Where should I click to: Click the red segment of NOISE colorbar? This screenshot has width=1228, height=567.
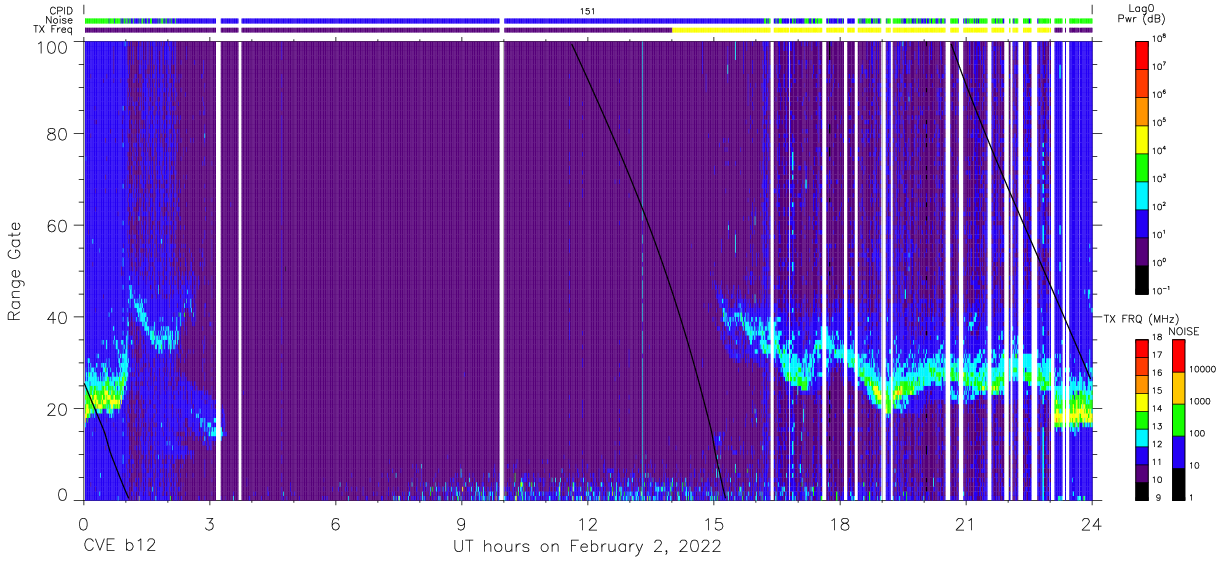coord(1179,355)
